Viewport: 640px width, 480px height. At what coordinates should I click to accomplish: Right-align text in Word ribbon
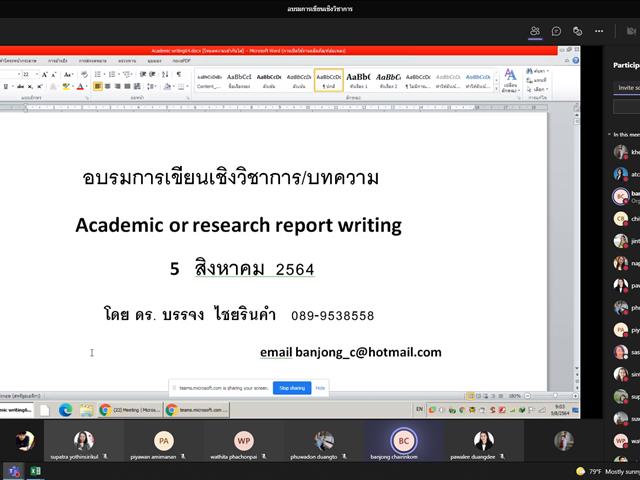click(x=118, y=87)
